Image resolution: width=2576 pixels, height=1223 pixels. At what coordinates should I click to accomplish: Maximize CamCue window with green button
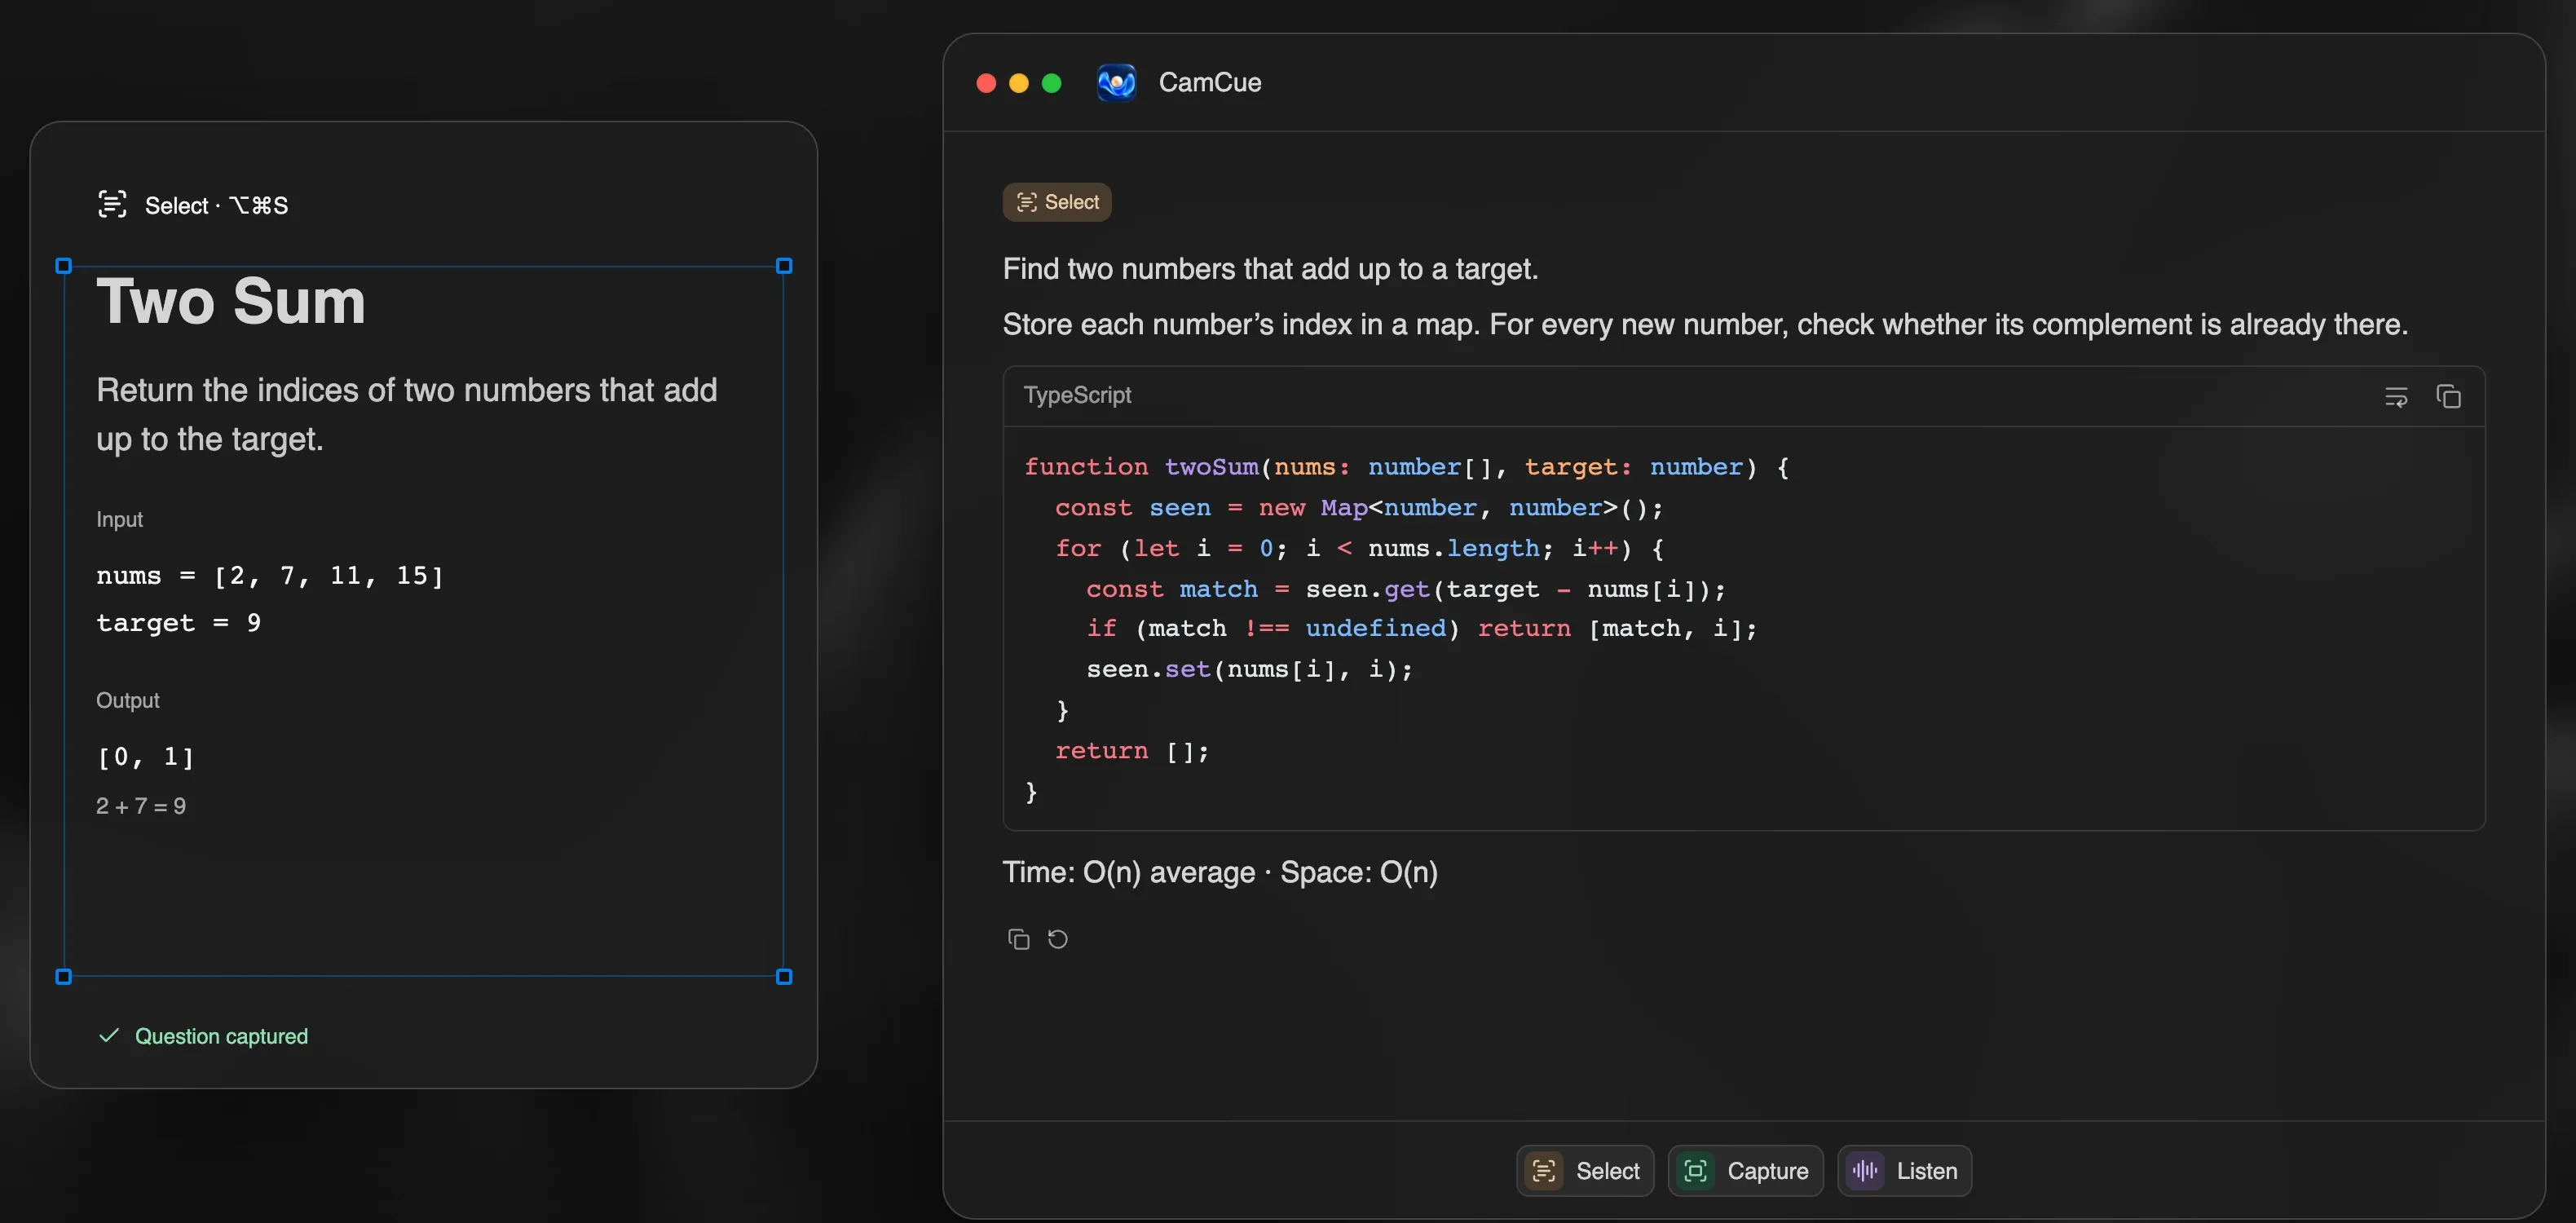pos(1052,83)
